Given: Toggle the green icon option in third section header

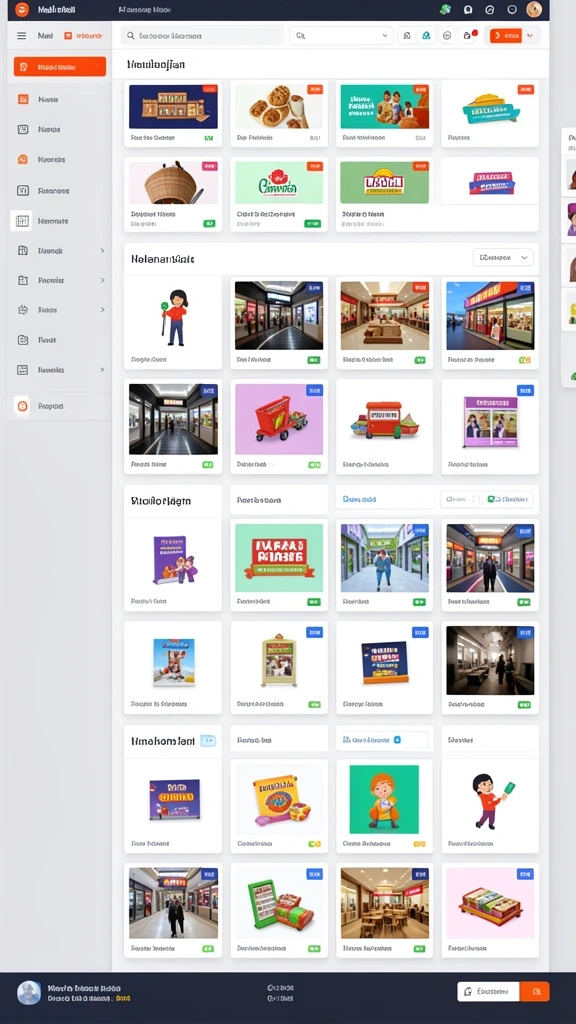Looking at the screenshot, I should (508, 500).
